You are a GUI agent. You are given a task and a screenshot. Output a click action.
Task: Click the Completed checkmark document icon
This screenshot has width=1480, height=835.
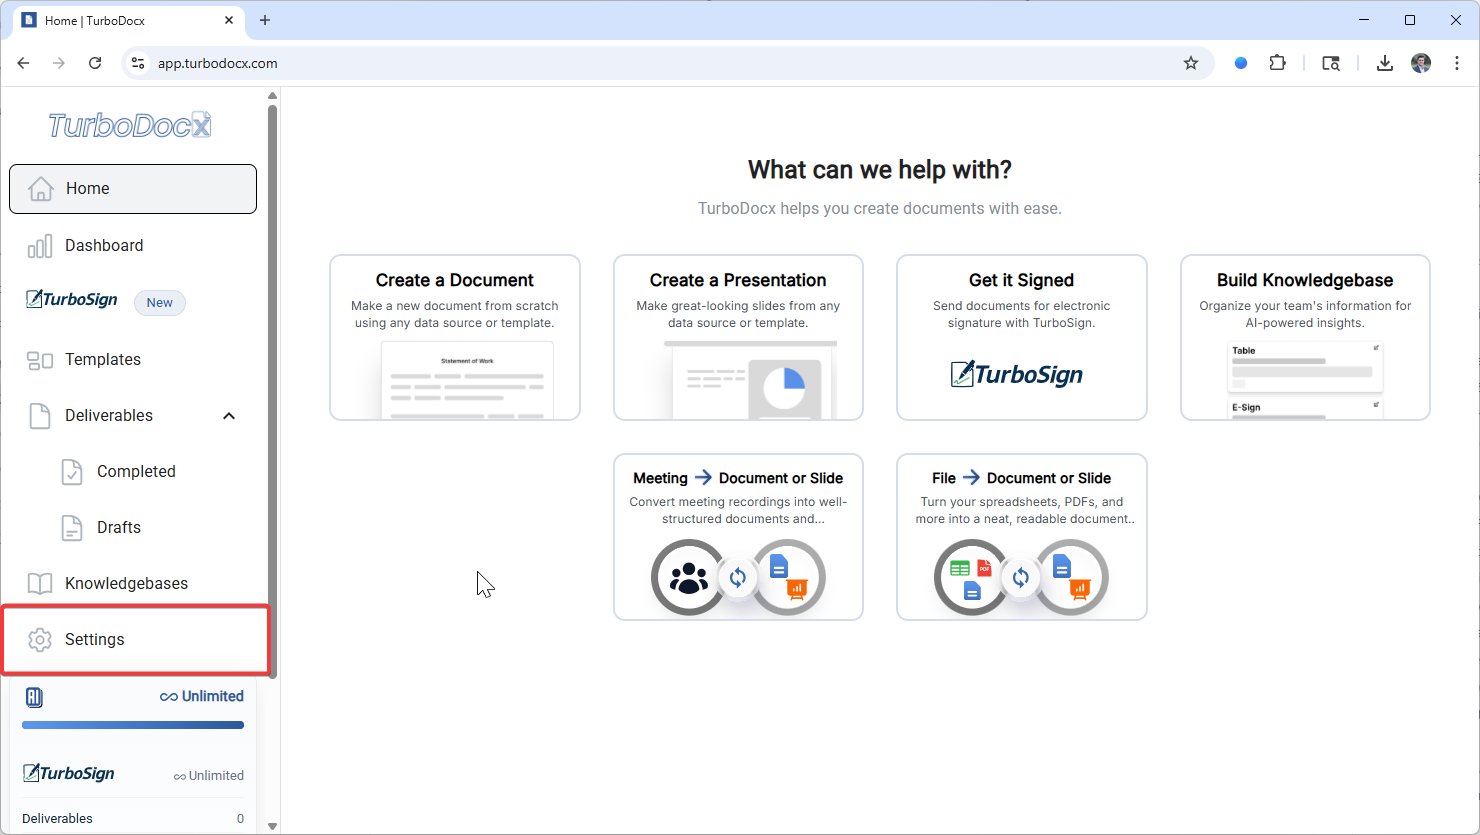(72, 472)
